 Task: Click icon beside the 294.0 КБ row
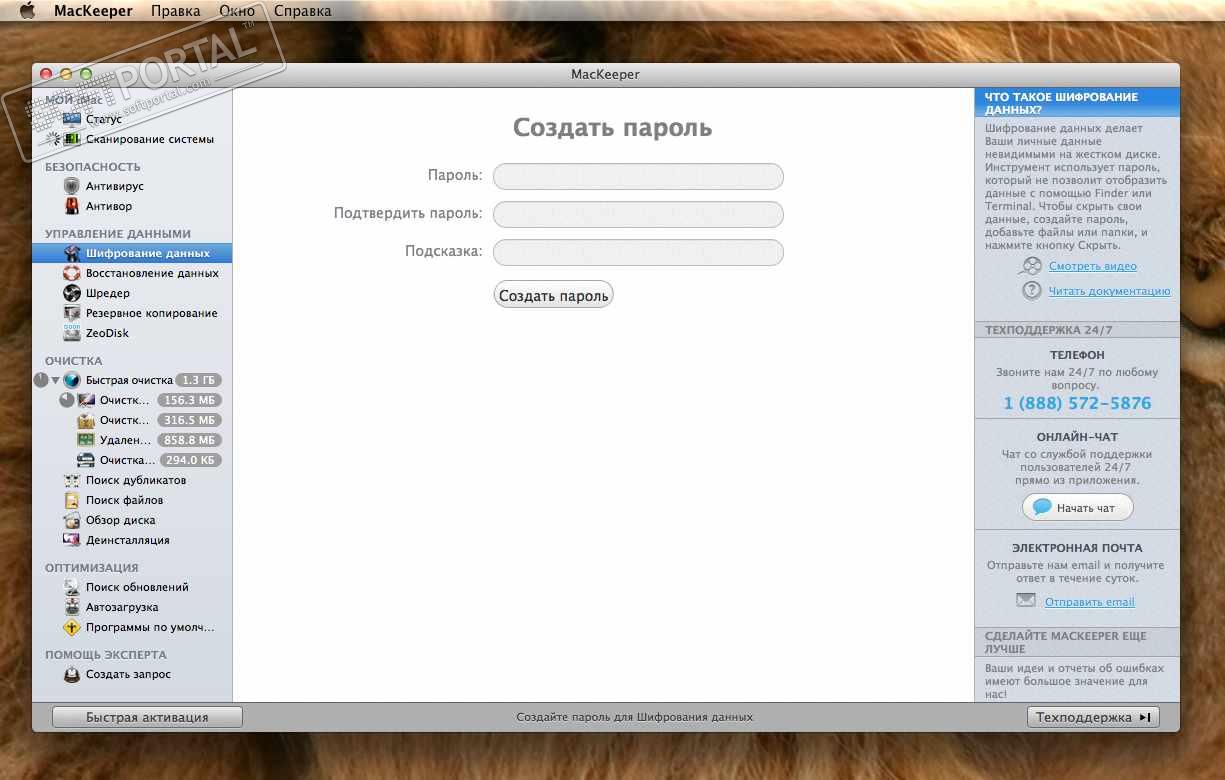(x=86, y=460)
